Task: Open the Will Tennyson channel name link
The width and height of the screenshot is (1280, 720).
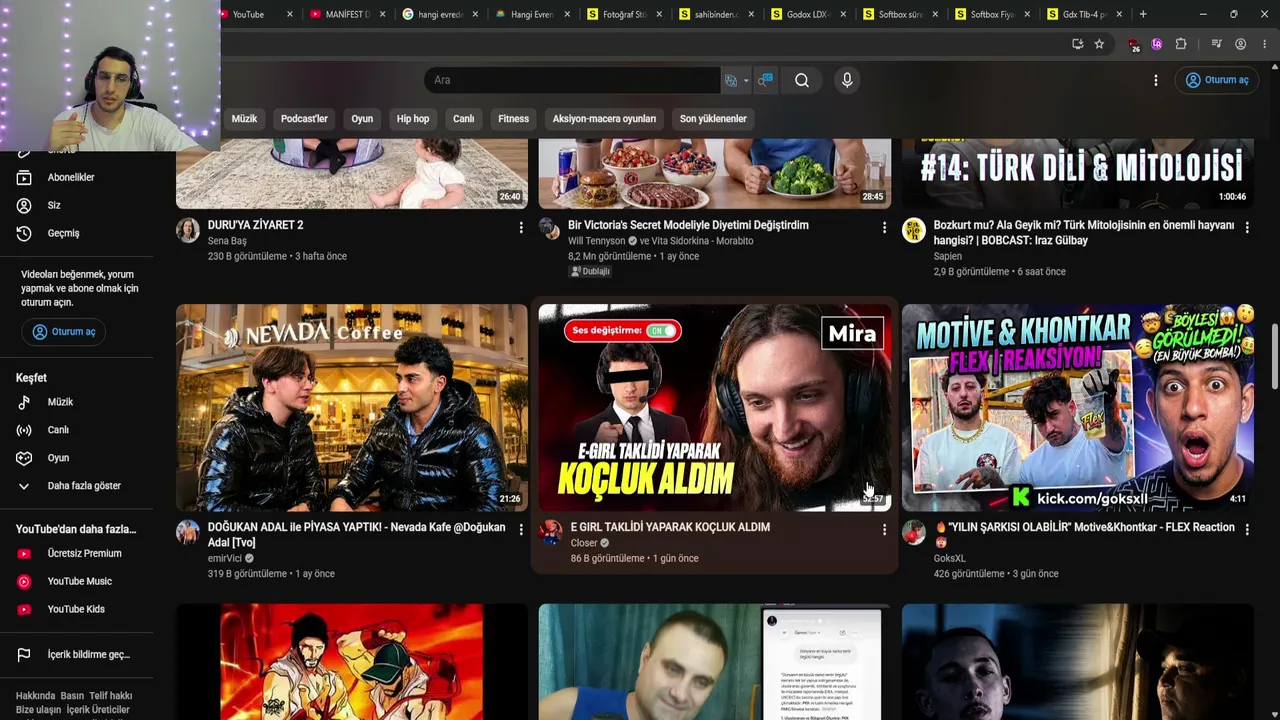Action: click(597, 241)
